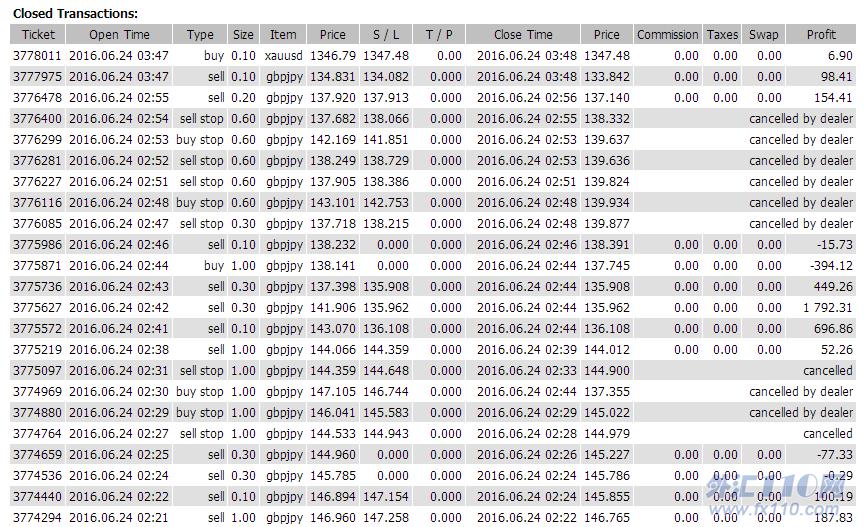Click the Closed Transactions heading
867x527 pixels.
(75, 13)
